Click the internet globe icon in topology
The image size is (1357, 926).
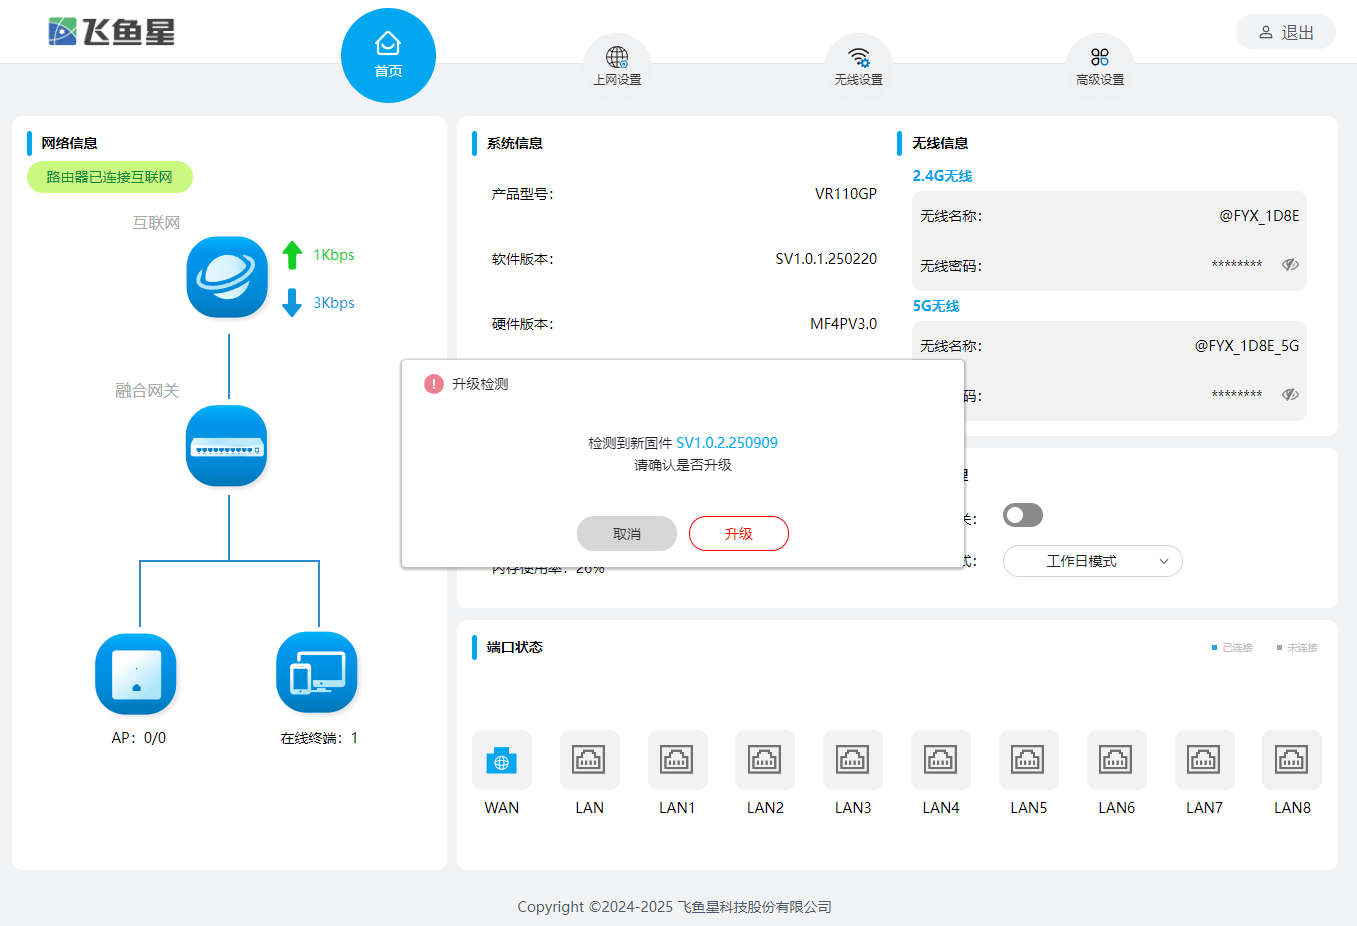tap(227, 277)
